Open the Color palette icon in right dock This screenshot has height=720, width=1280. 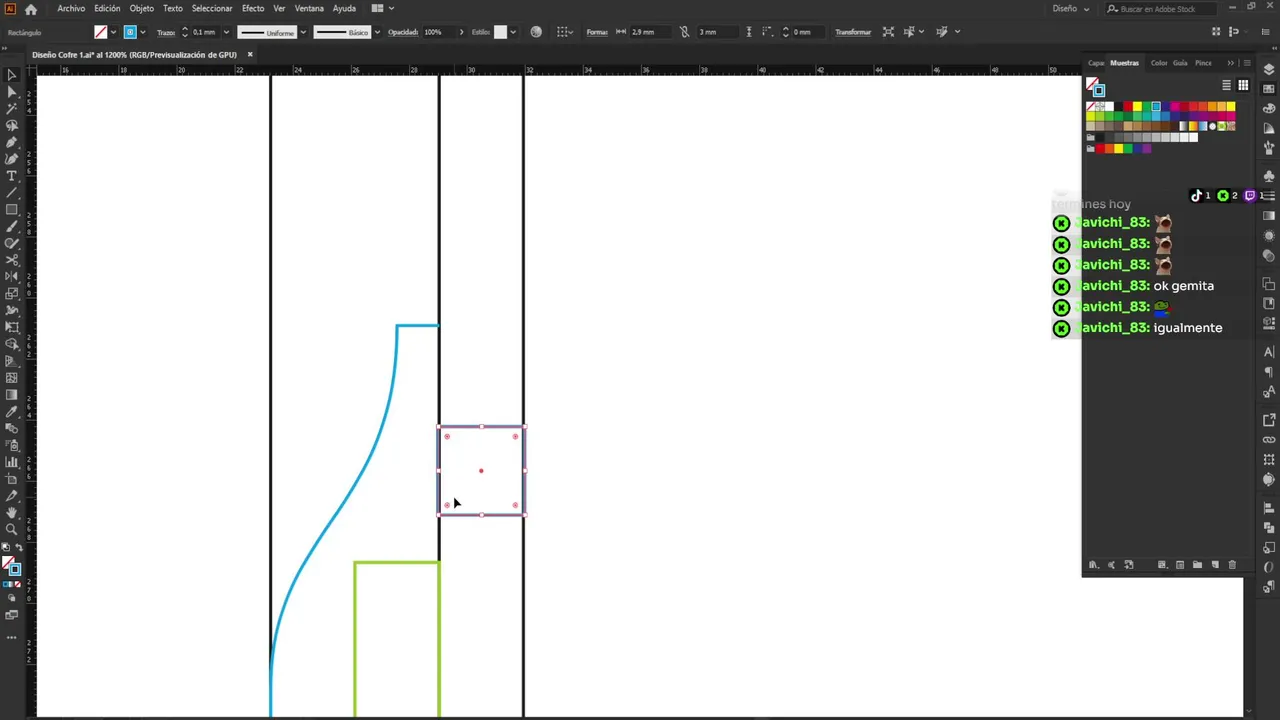(x=1269, y=108)
